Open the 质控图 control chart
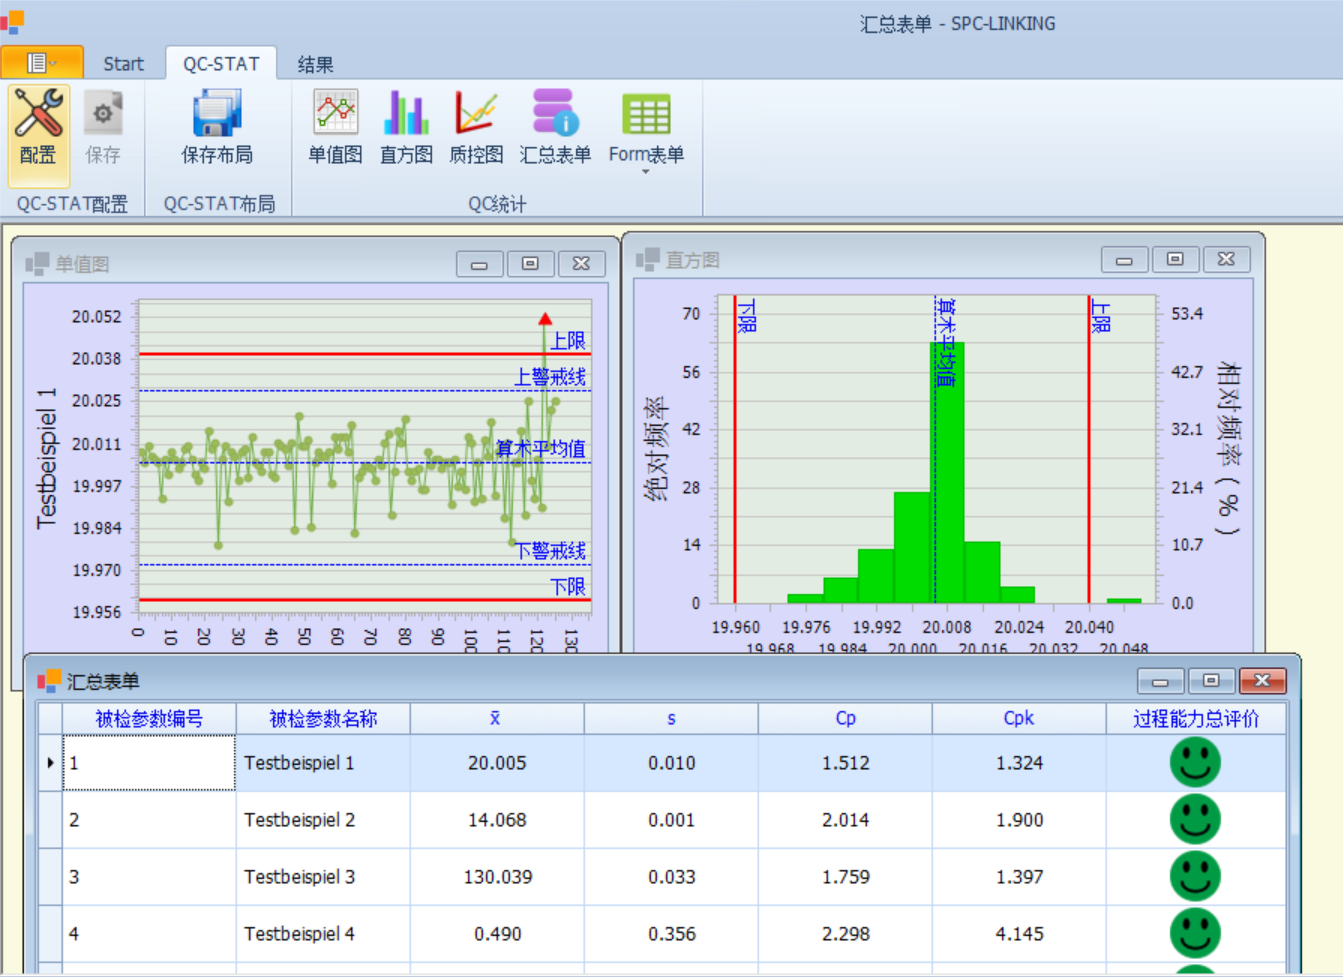Image resolution: width=1343 pixels, height=977 pixels. tap(476, 126)
